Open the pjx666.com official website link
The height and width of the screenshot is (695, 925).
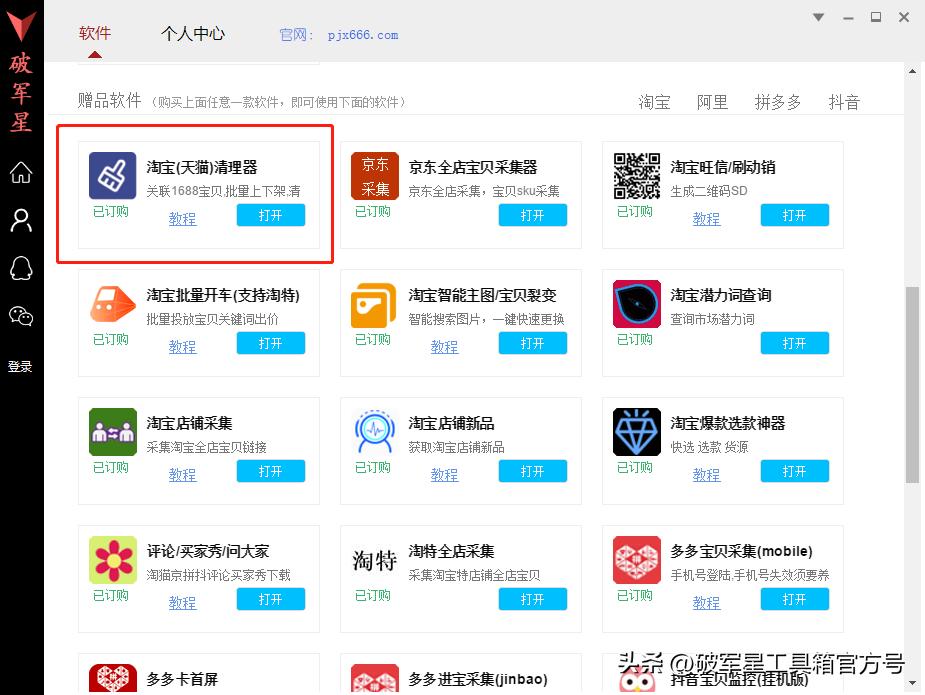click(x=364, y=34)
